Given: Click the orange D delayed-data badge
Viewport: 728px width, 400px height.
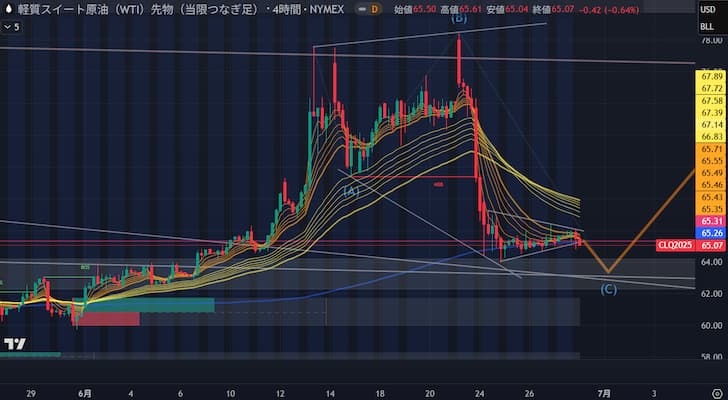Looking at the screenshot, I should (x=374, y=9).
